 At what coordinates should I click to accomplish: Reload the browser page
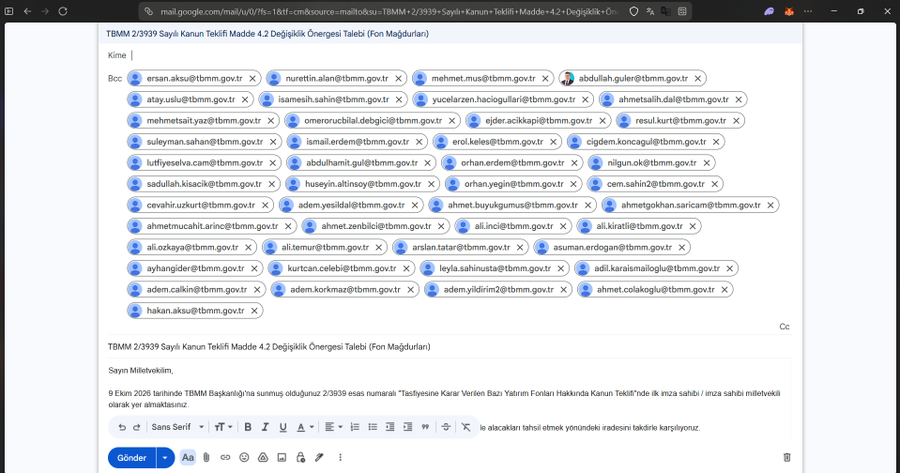click(63, 11)
